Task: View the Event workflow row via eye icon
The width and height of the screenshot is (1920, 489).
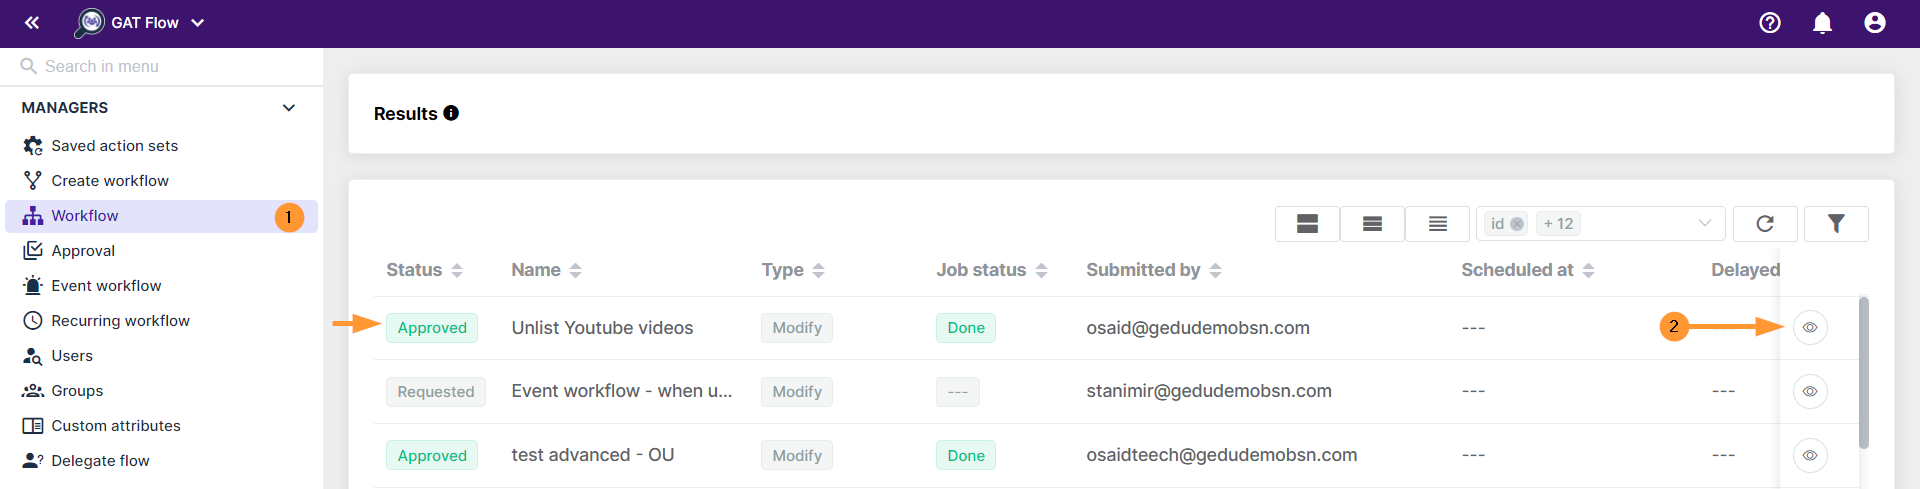Action: coord(1810,391)
